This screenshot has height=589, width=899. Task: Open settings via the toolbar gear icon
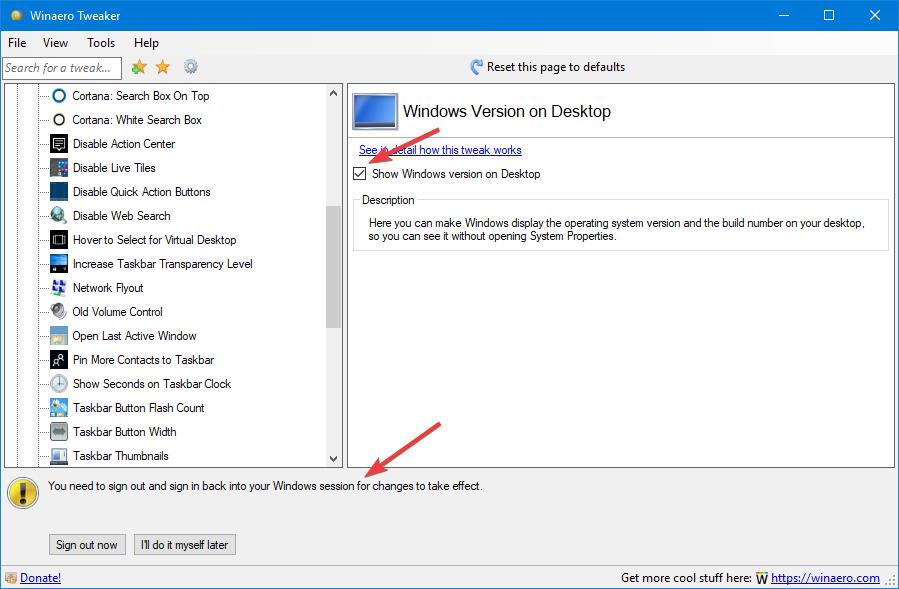tap(191, 67)
